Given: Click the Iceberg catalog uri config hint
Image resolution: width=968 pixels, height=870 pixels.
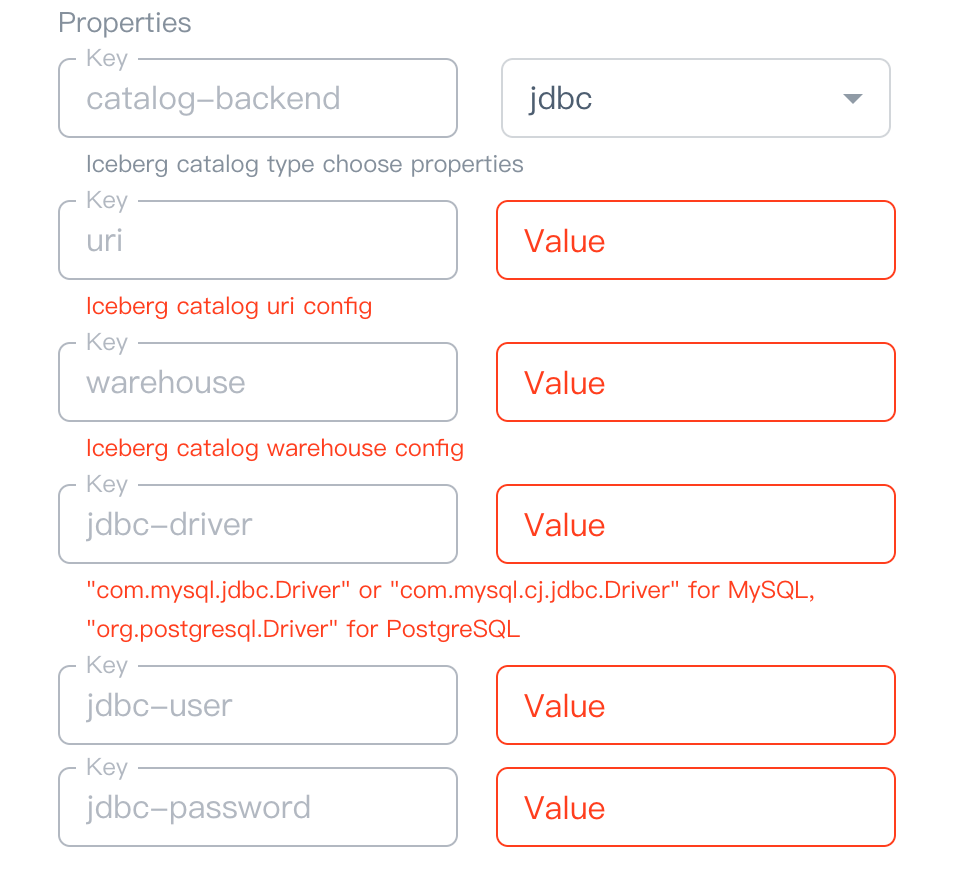Looking at the screenshot, I should pyautogui.click(x=228, y=306).
